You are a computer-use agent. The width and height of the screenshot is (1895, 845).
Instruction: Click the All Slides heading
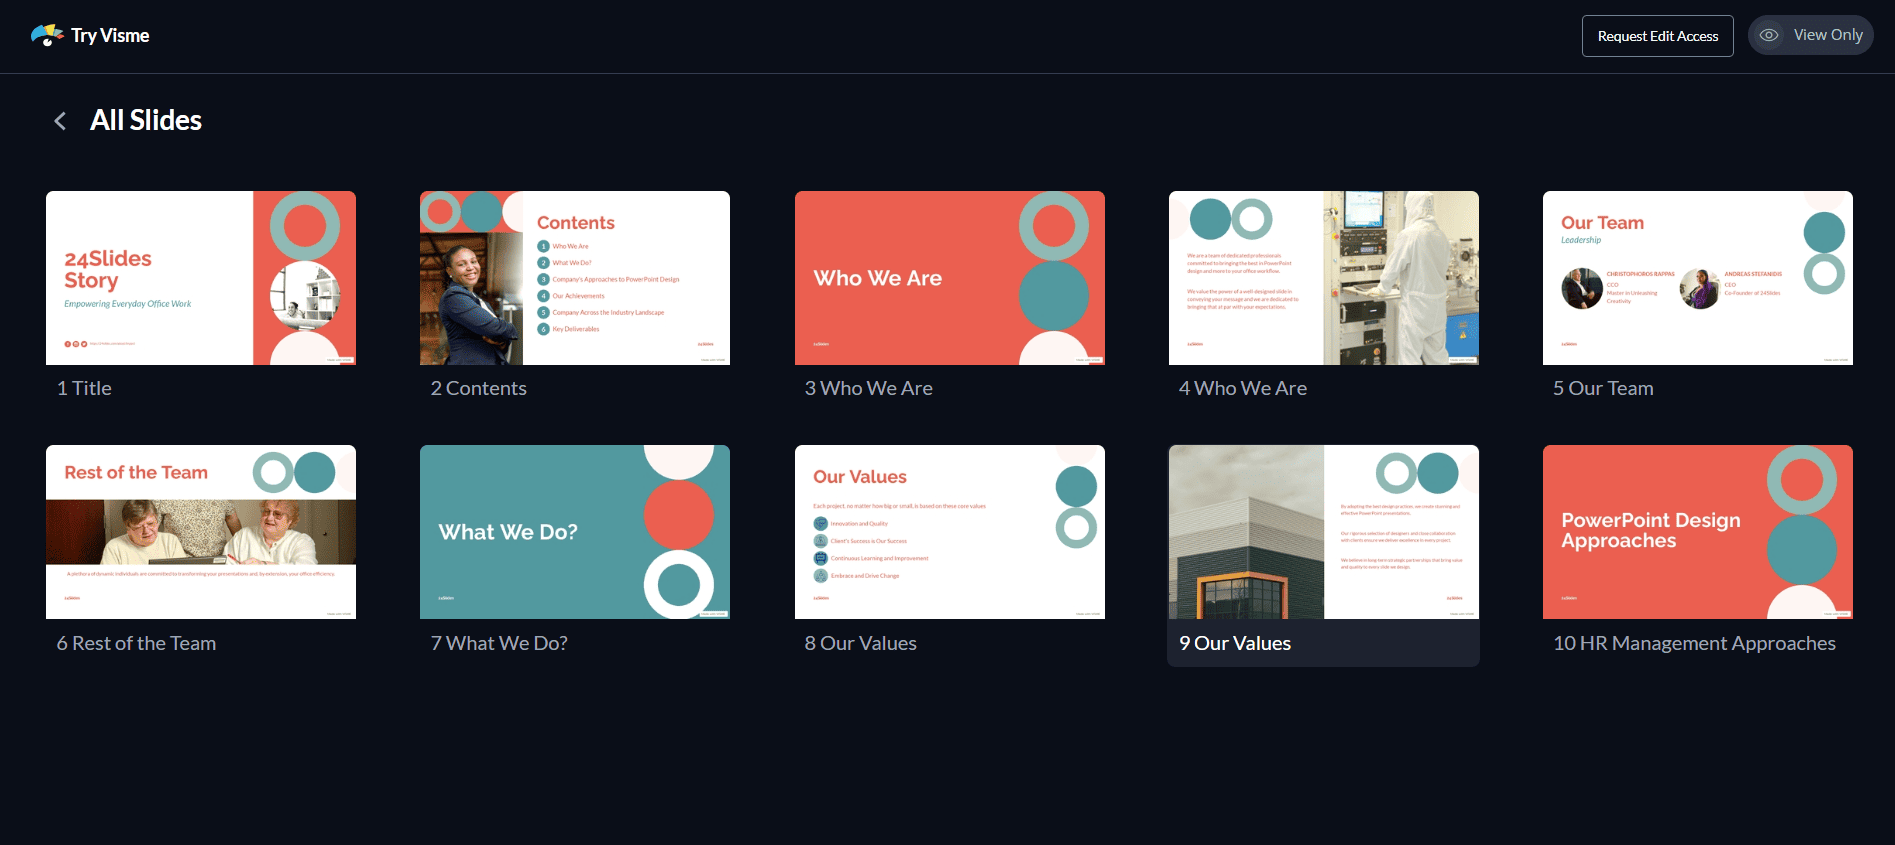click(146, 120)
